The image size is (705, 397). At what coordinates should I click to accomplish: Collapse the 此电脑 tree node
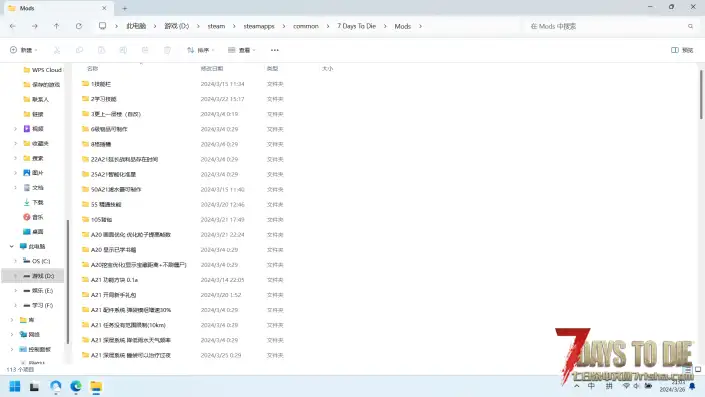[12, 247]
